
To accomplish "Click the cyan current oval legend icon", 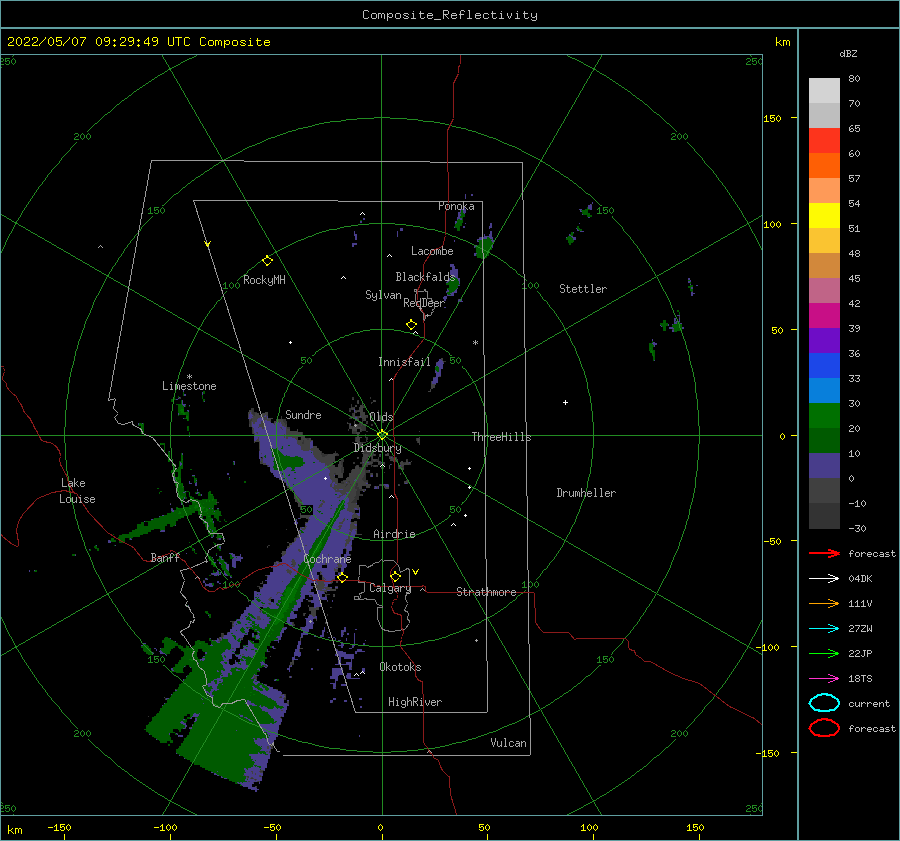I will 824,703.
